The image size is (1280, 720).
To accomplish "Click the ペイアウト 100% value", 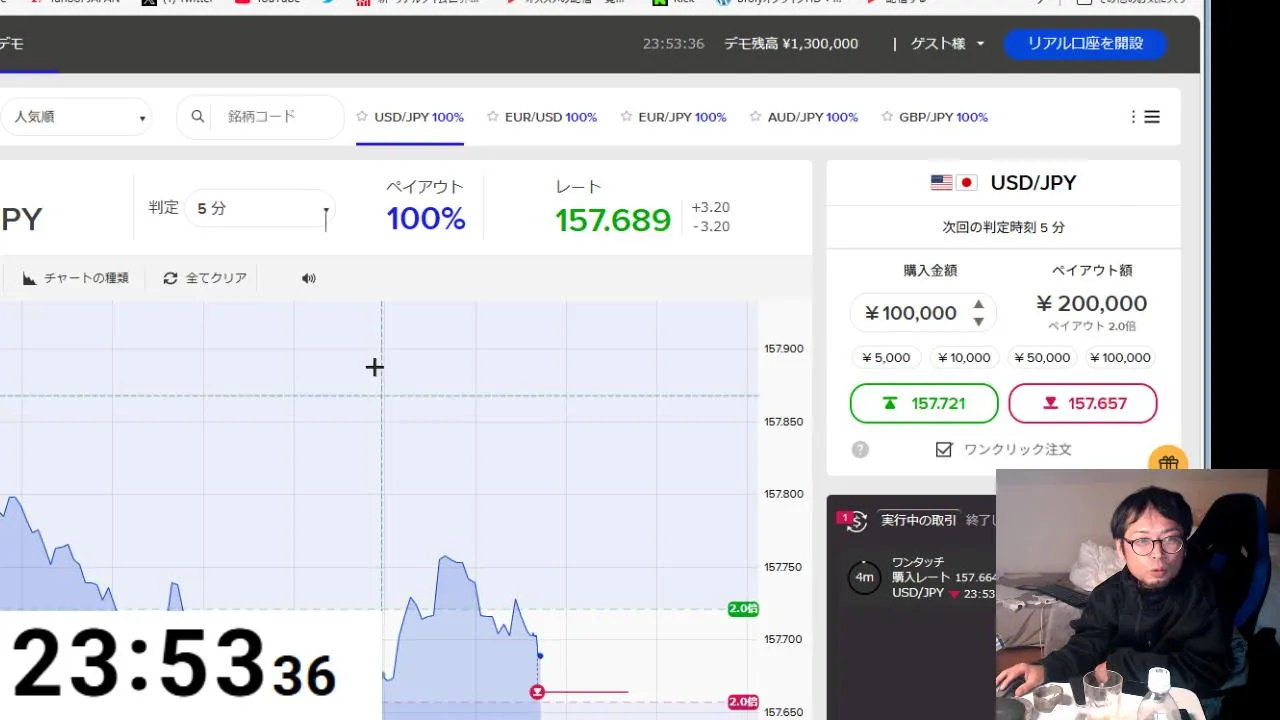I will coord(426,219).
